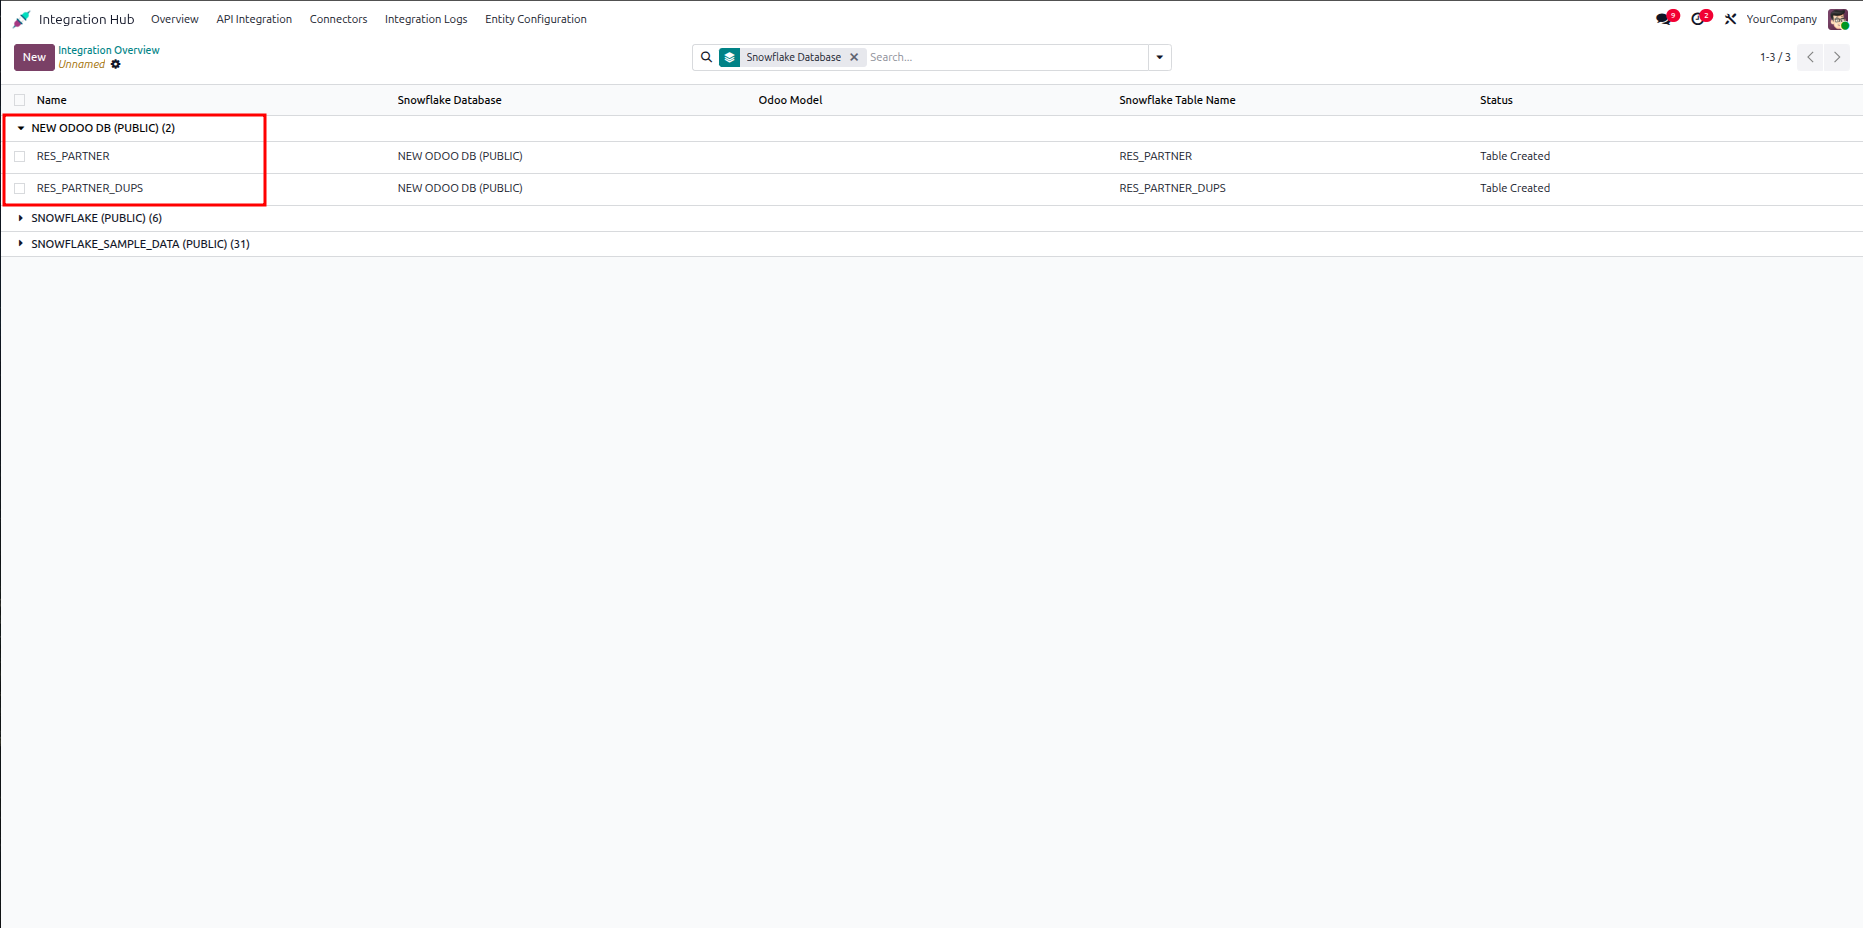Open the Integration Logs menu
The height and width of the screenshot is (928, 1863).
click(x=426, y=19)
